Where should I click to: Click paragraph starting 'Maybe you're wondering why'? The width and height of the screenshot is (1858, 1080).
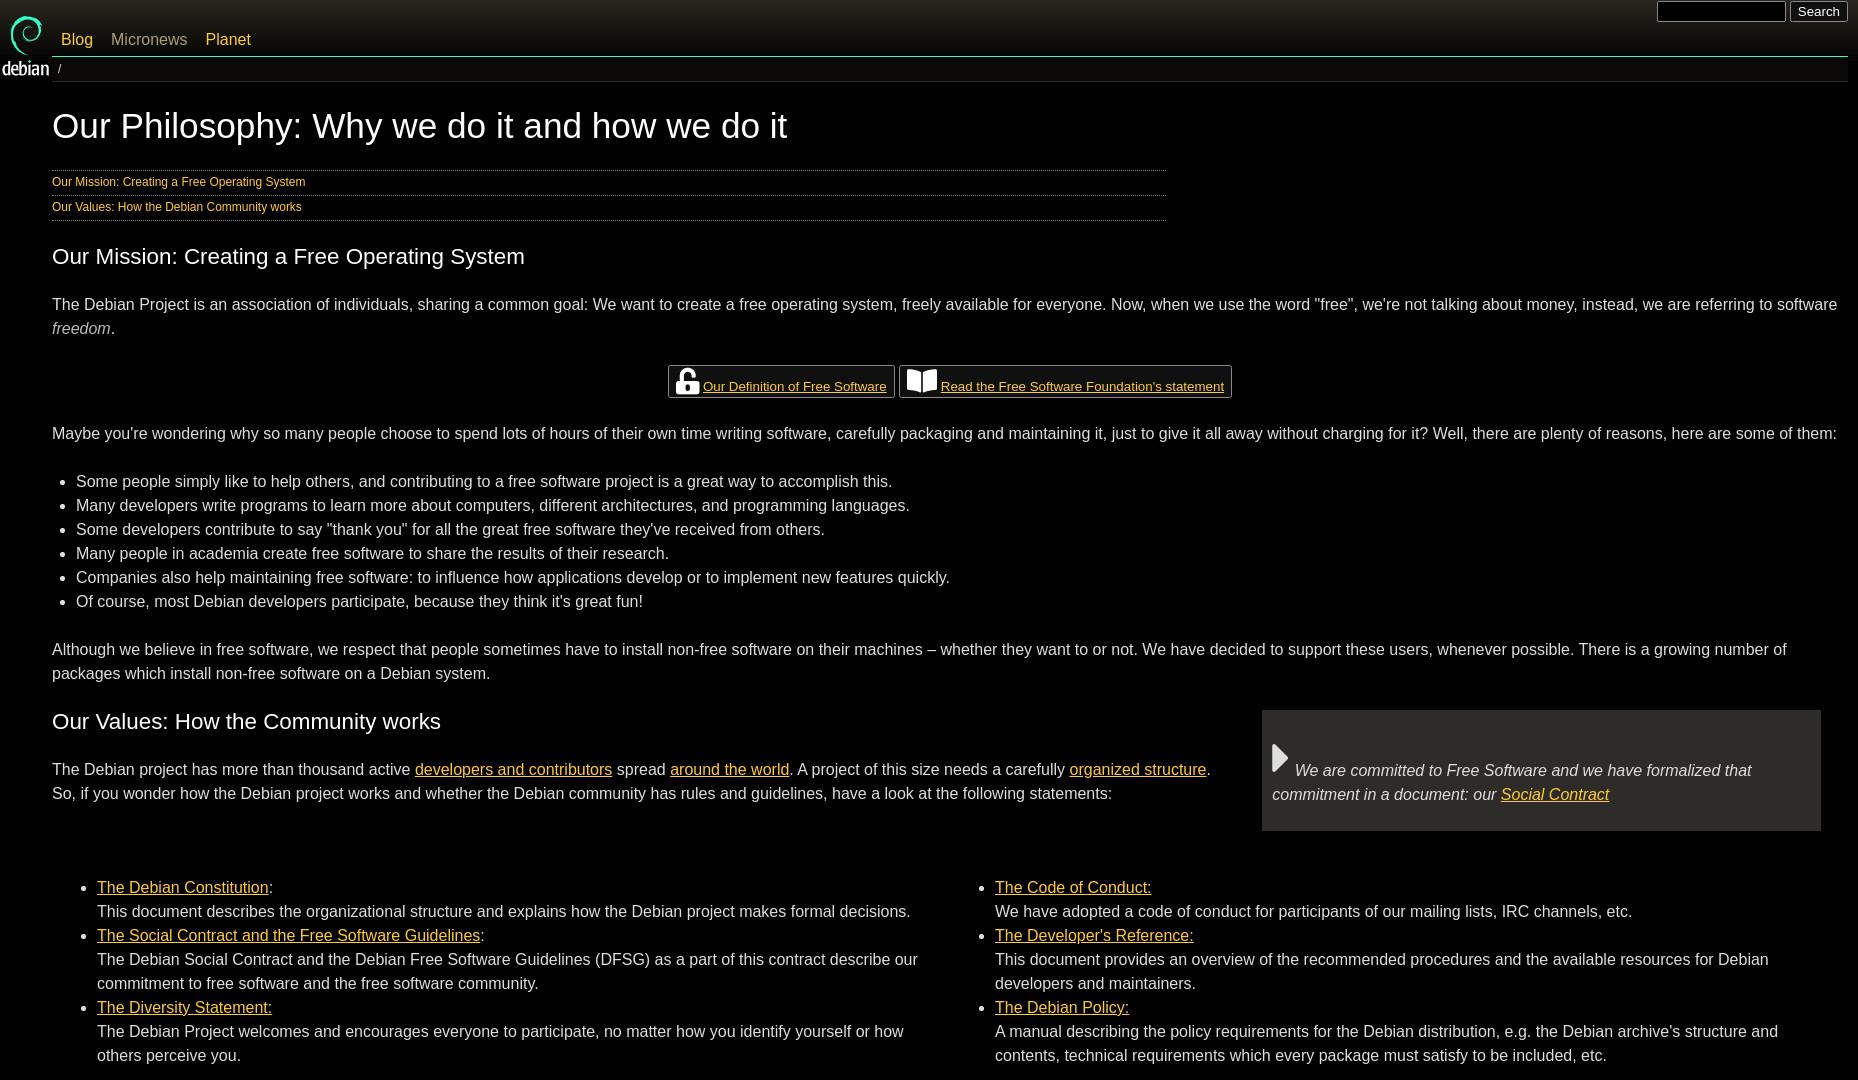pos(944,433)
